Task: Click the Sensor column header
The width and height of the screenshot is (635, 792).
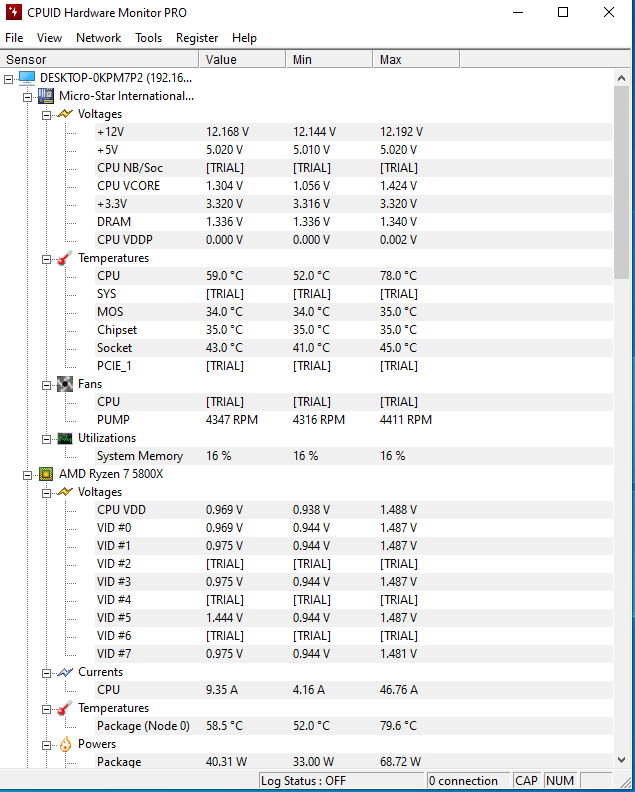Action: (x=99, y=60)
